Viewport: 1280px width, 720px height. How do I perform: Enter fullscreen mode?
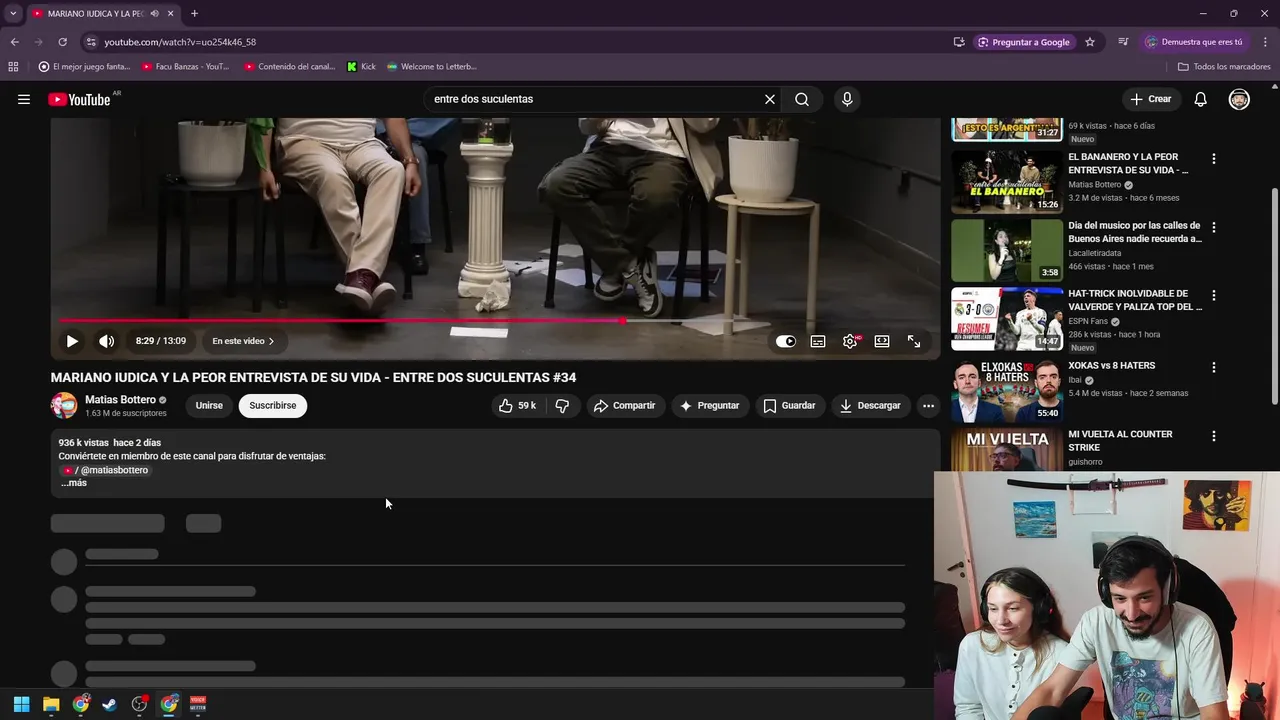[x=914, y=341]
